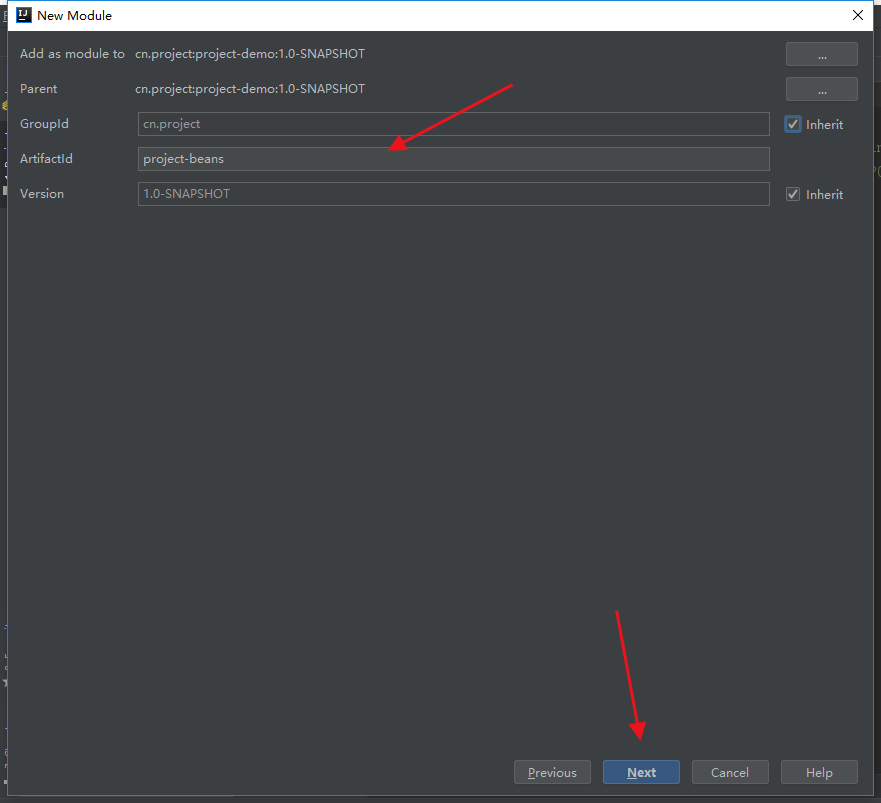881x803 pixels.
Task: Click the Version label
Action: (42, 194)
